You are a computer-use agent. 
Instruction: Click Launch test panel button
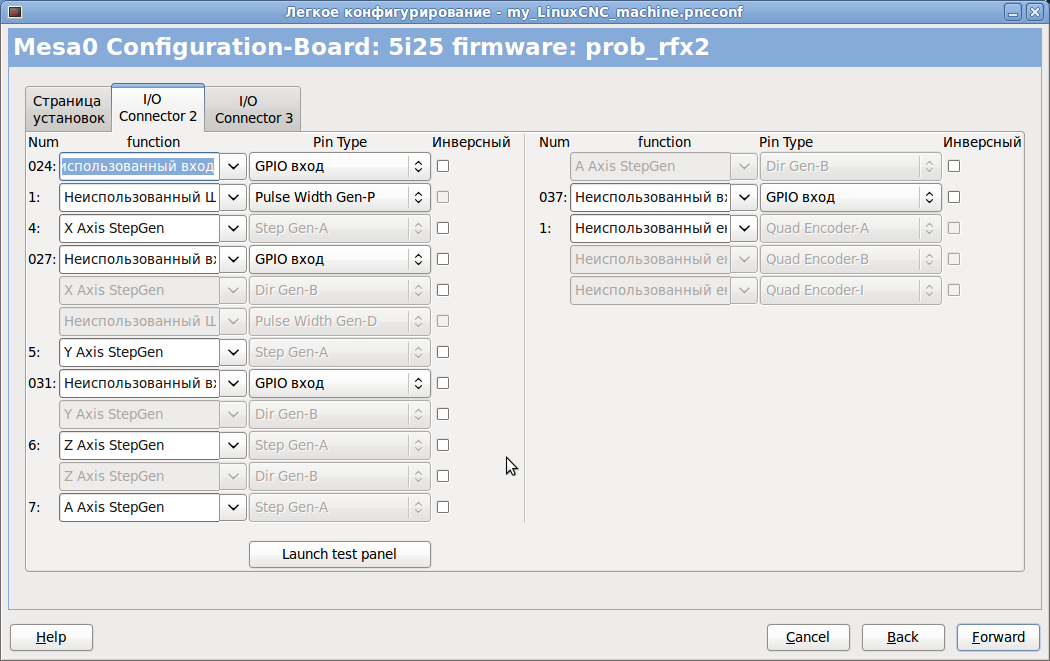point(340,555)
